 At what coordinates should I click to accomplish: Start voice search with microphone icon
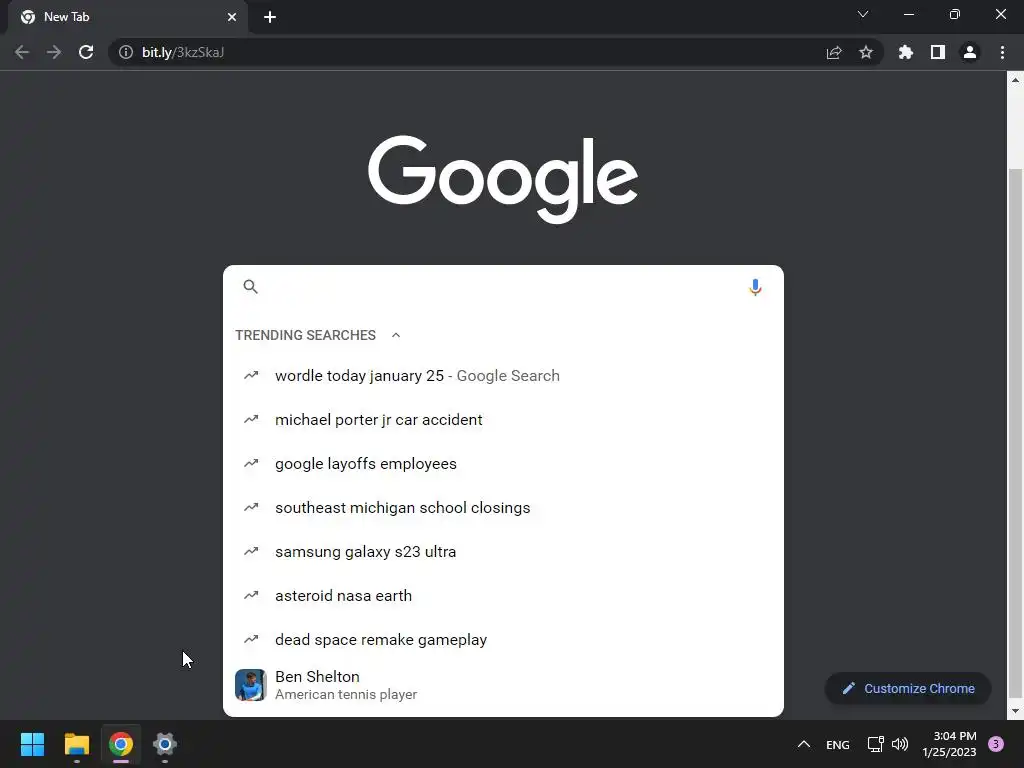click(x=755, y=287)
